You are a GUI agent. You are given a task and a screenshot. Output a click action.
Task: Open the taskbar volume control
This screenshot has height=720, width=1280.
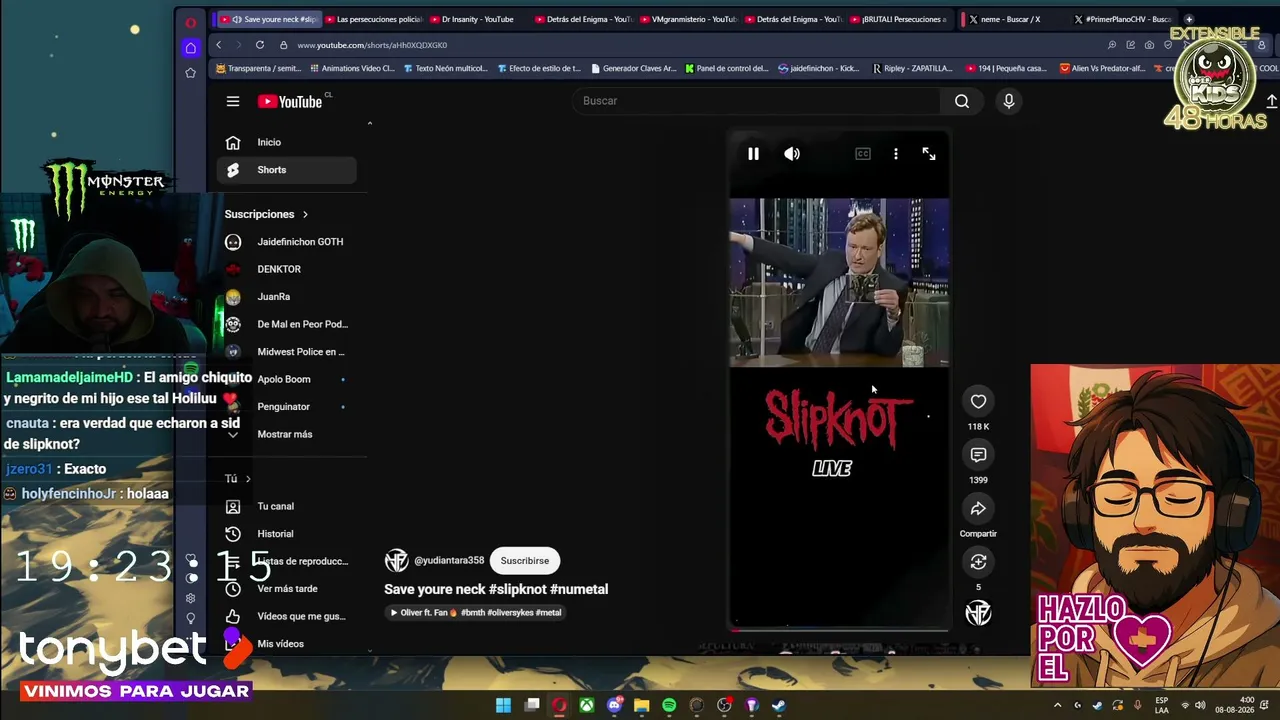click(x=1200, y=705)
